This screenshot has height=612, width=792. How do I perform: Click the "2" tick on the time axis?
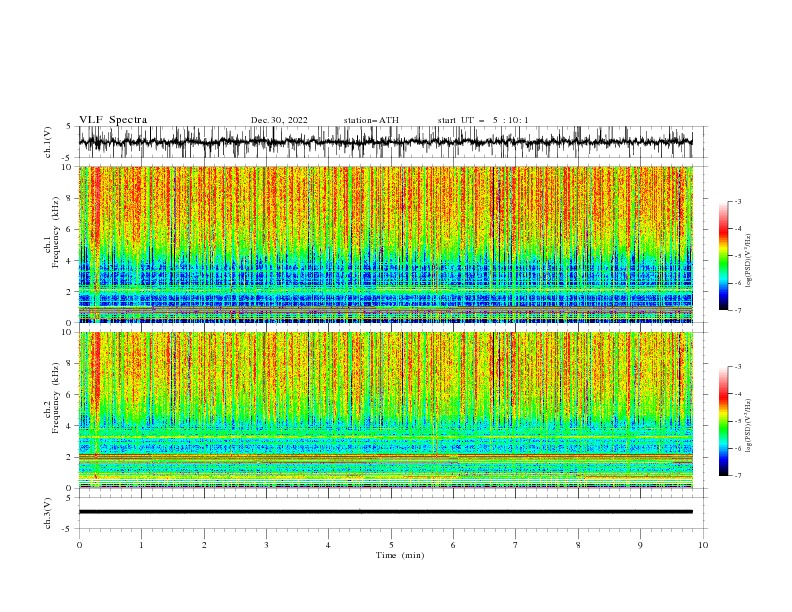204,545
